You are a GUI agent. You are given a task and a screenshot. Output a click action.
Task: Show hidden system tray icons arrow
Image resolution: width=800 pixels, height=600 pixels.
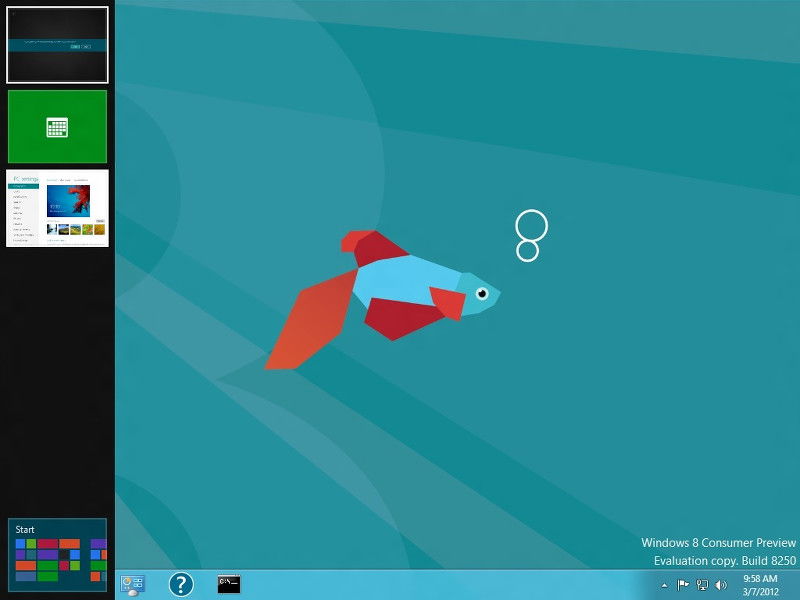point(664,585)
